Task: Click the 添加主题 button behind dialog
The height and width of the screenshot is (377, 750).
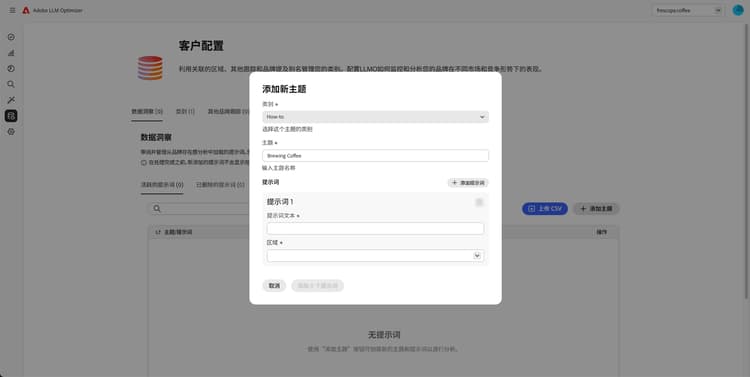Action: [x=596, y=209]
